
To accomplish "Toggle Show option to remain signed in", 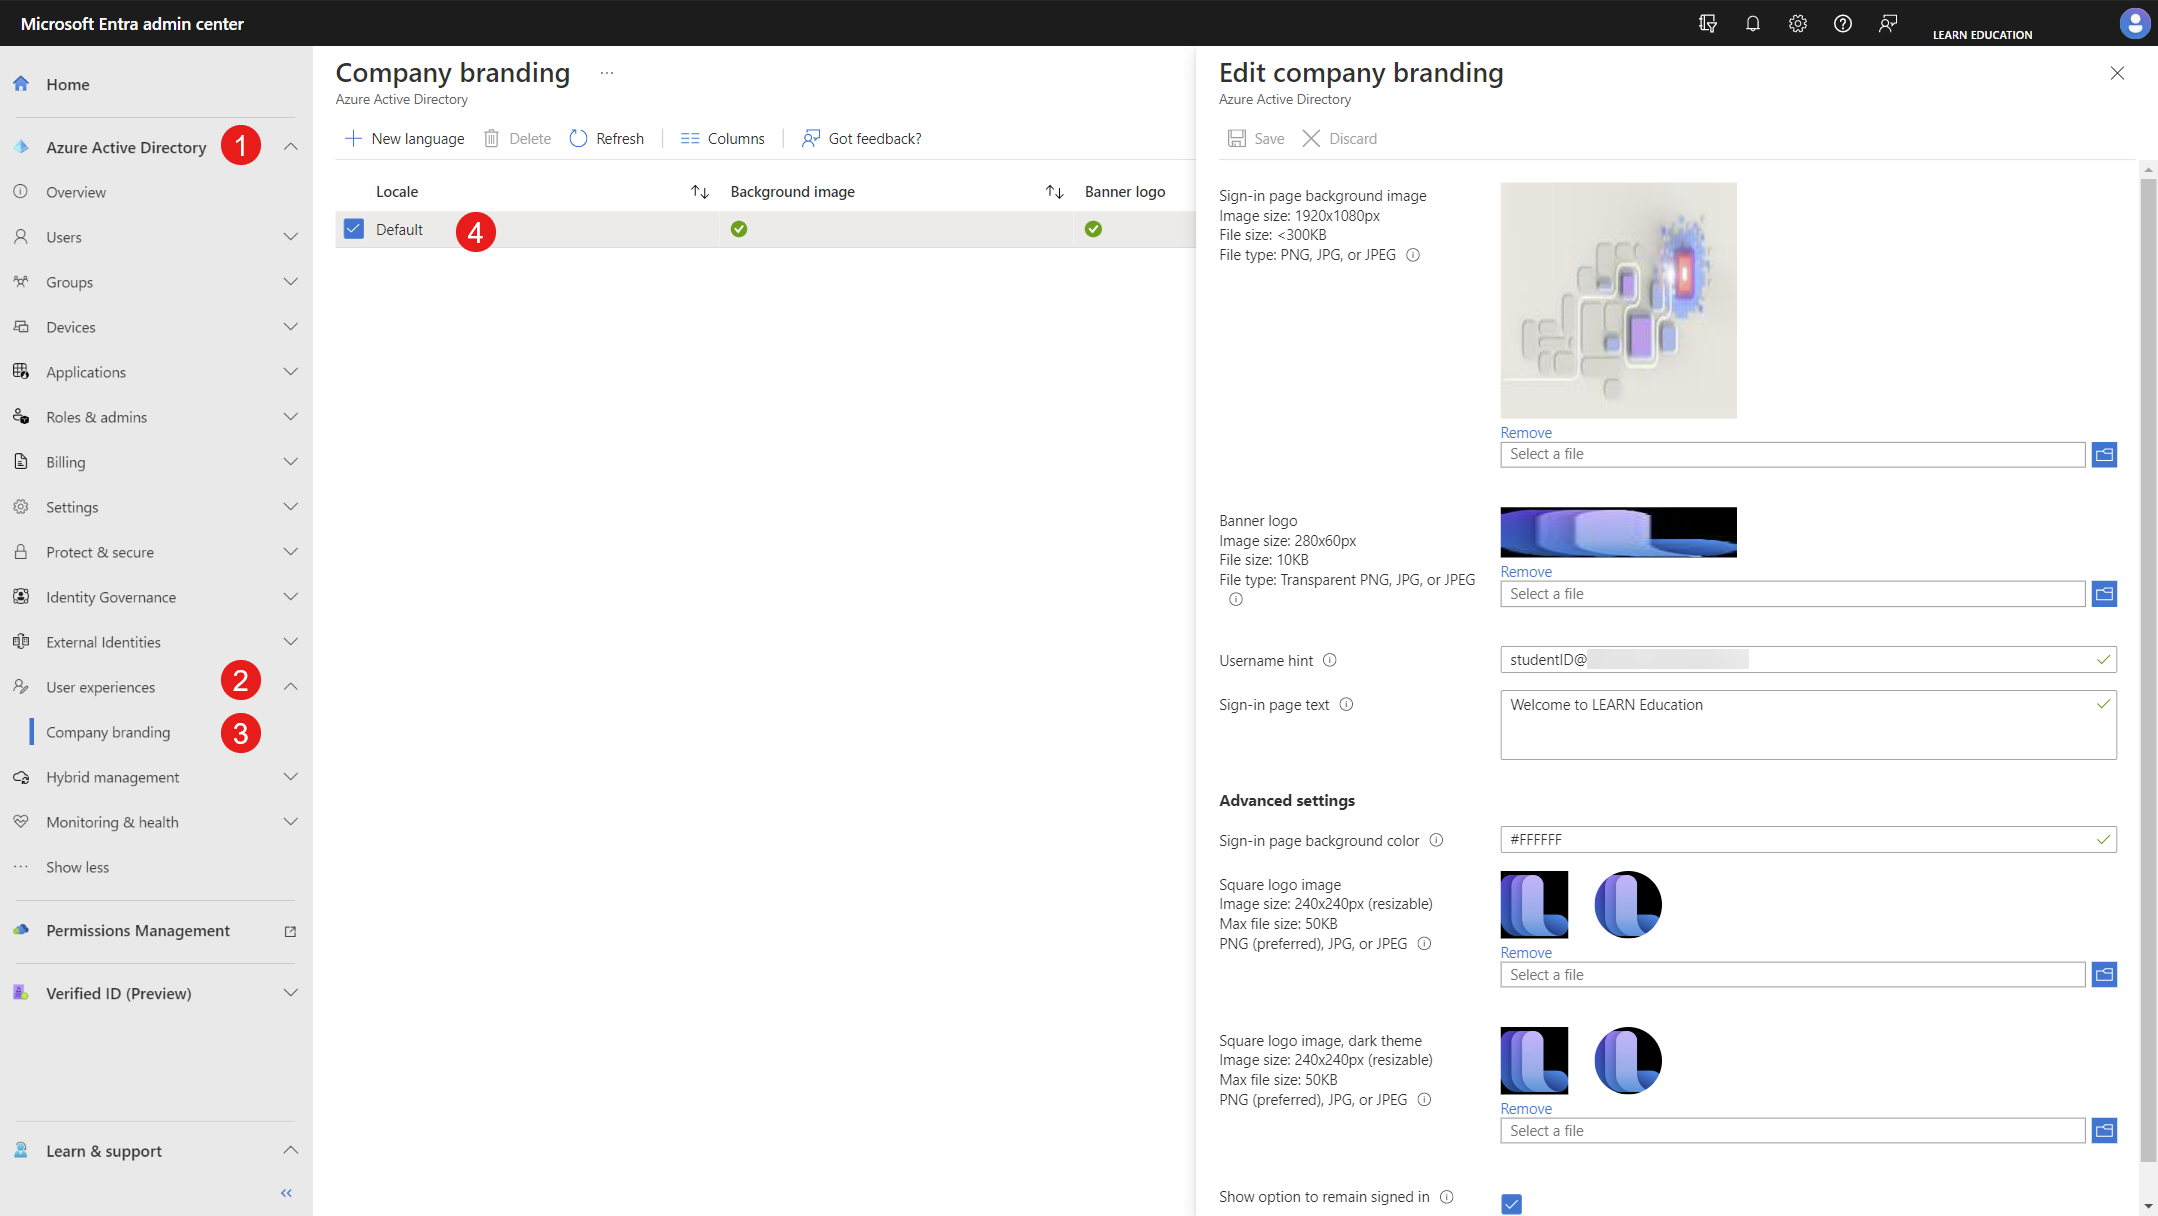I will 1511,1204.
